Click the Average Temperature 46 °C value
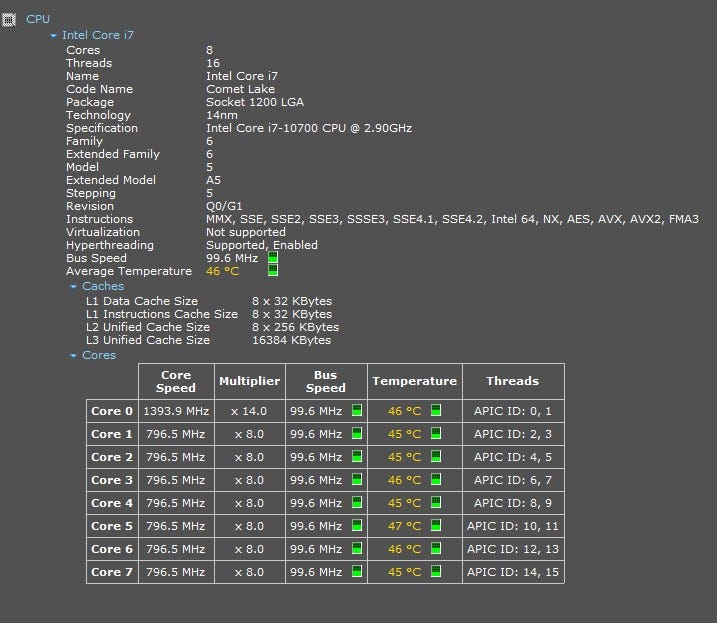Image resolution: width=717 pixels, height=623 pixels. point(223,271)
